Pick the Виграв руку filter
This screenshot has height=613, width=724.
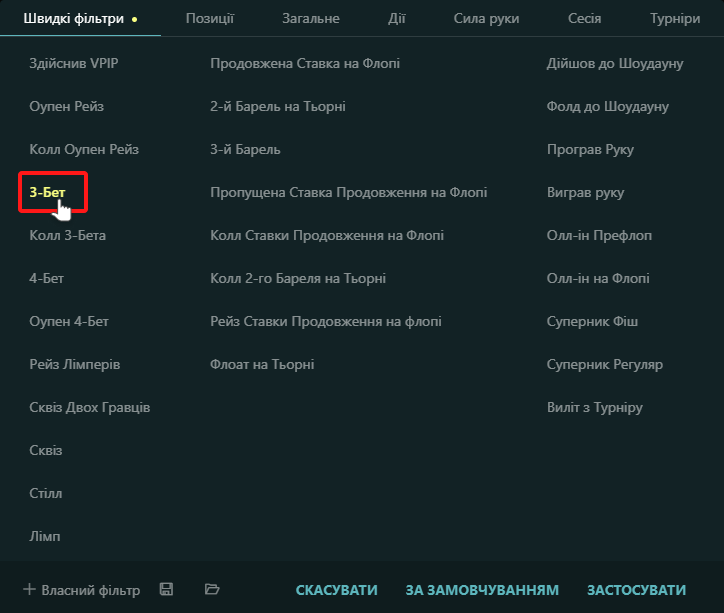click(585, 192)
